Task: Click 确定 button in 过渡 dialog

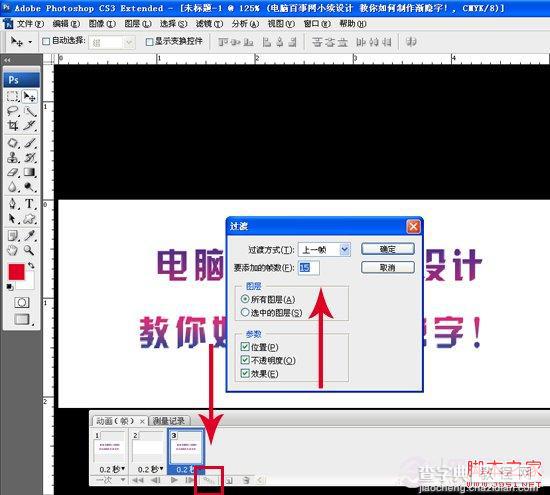Action: point(388,249)
